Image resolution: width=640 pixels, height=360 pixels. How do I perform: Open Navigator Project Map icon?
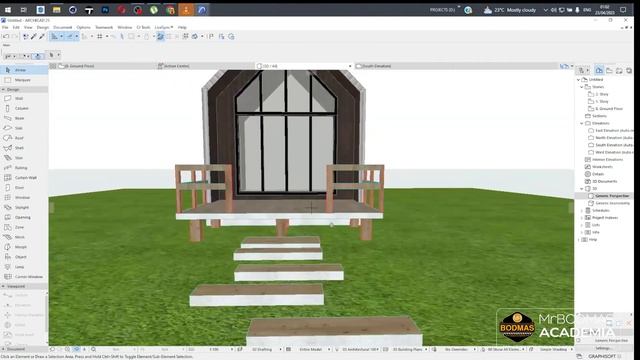point(599,70)
